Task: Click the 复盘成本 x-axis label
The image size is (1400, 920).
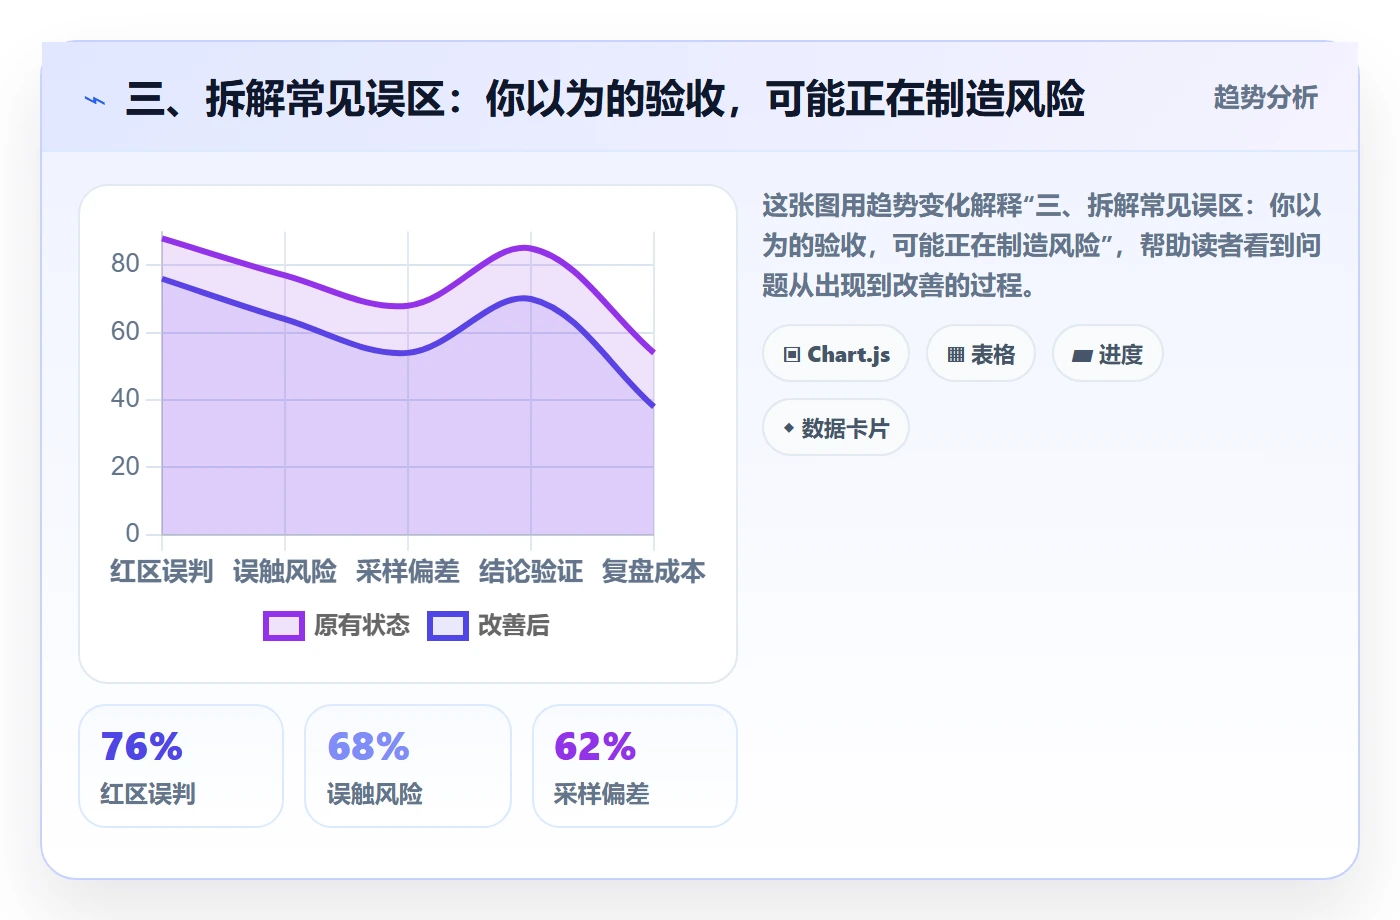Action: [x=654, y=572]
